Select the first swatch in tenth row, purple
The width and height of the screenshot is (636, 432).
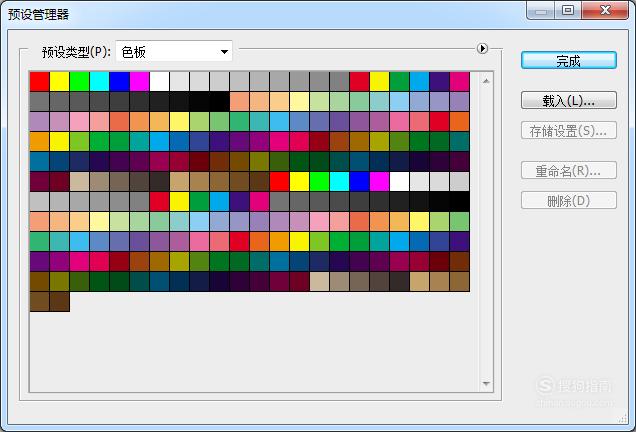tap(40, 261)
